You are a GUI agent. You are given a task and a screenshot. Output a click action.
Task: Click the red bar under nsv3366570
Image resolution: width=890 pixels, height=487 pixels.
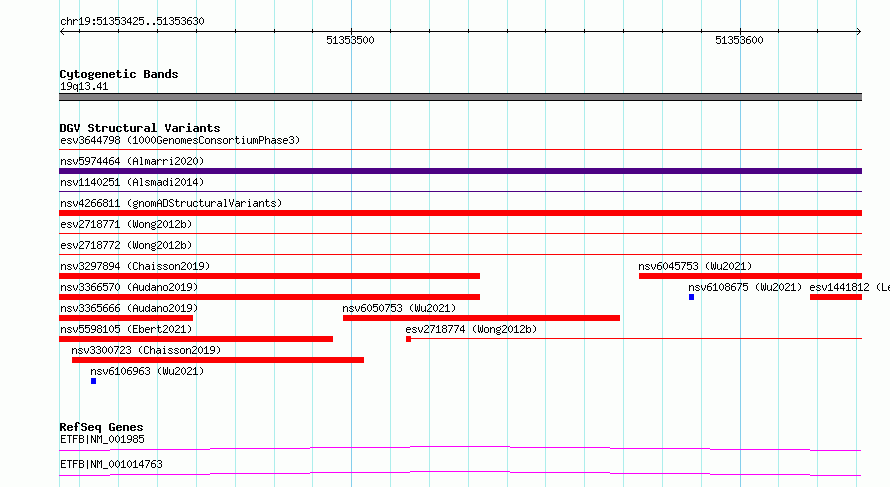[270, 297]
